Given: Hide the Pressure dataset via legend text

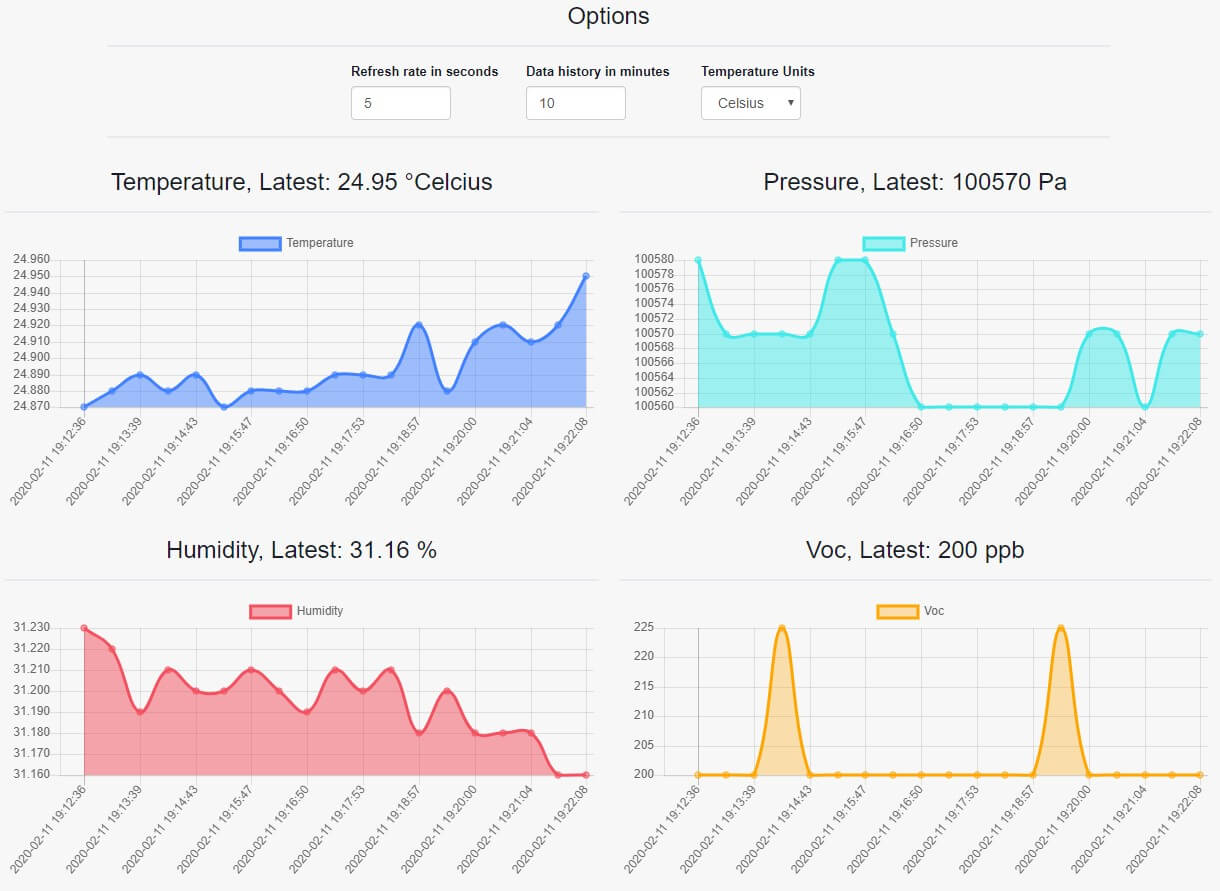Looking at the screenshot, I should 933,243.
